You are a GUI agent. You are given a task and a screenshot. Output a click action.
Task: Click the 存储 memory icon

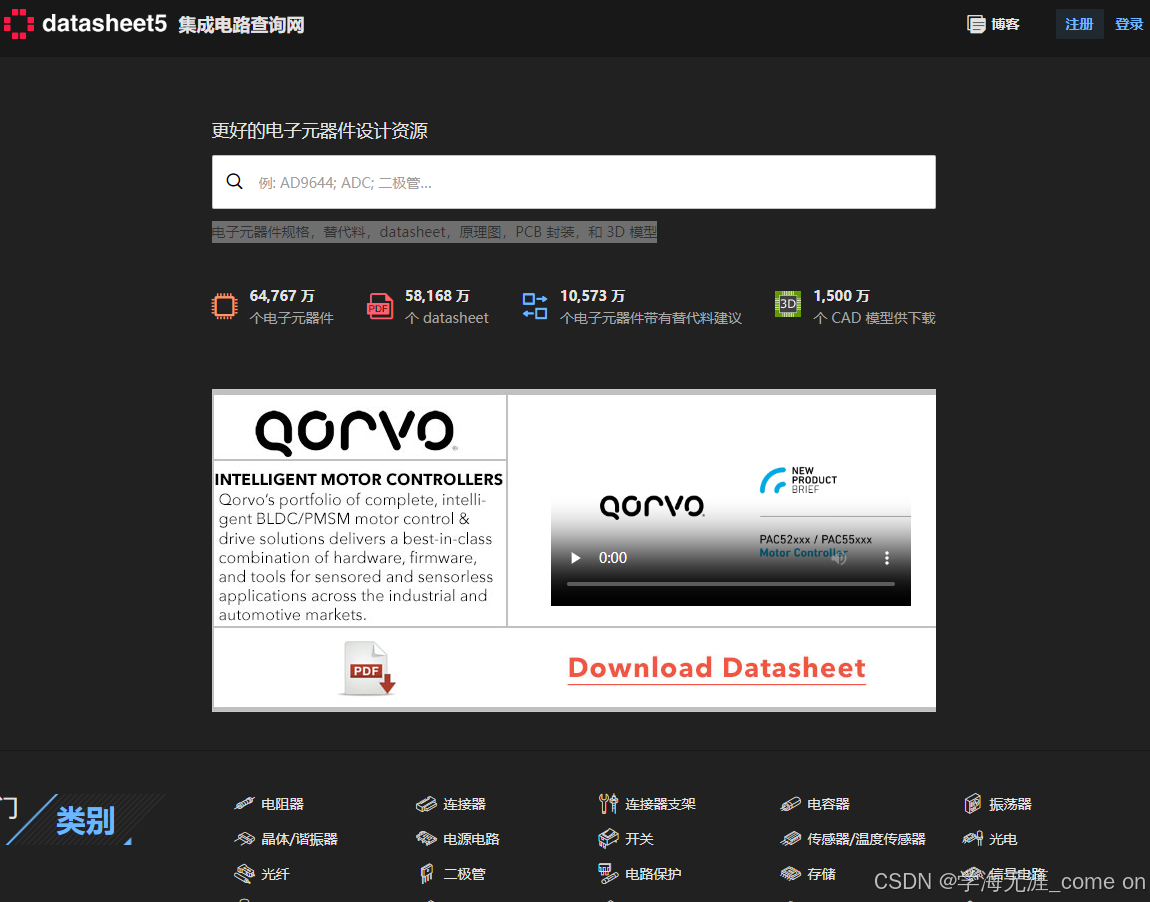coord(790,874)
